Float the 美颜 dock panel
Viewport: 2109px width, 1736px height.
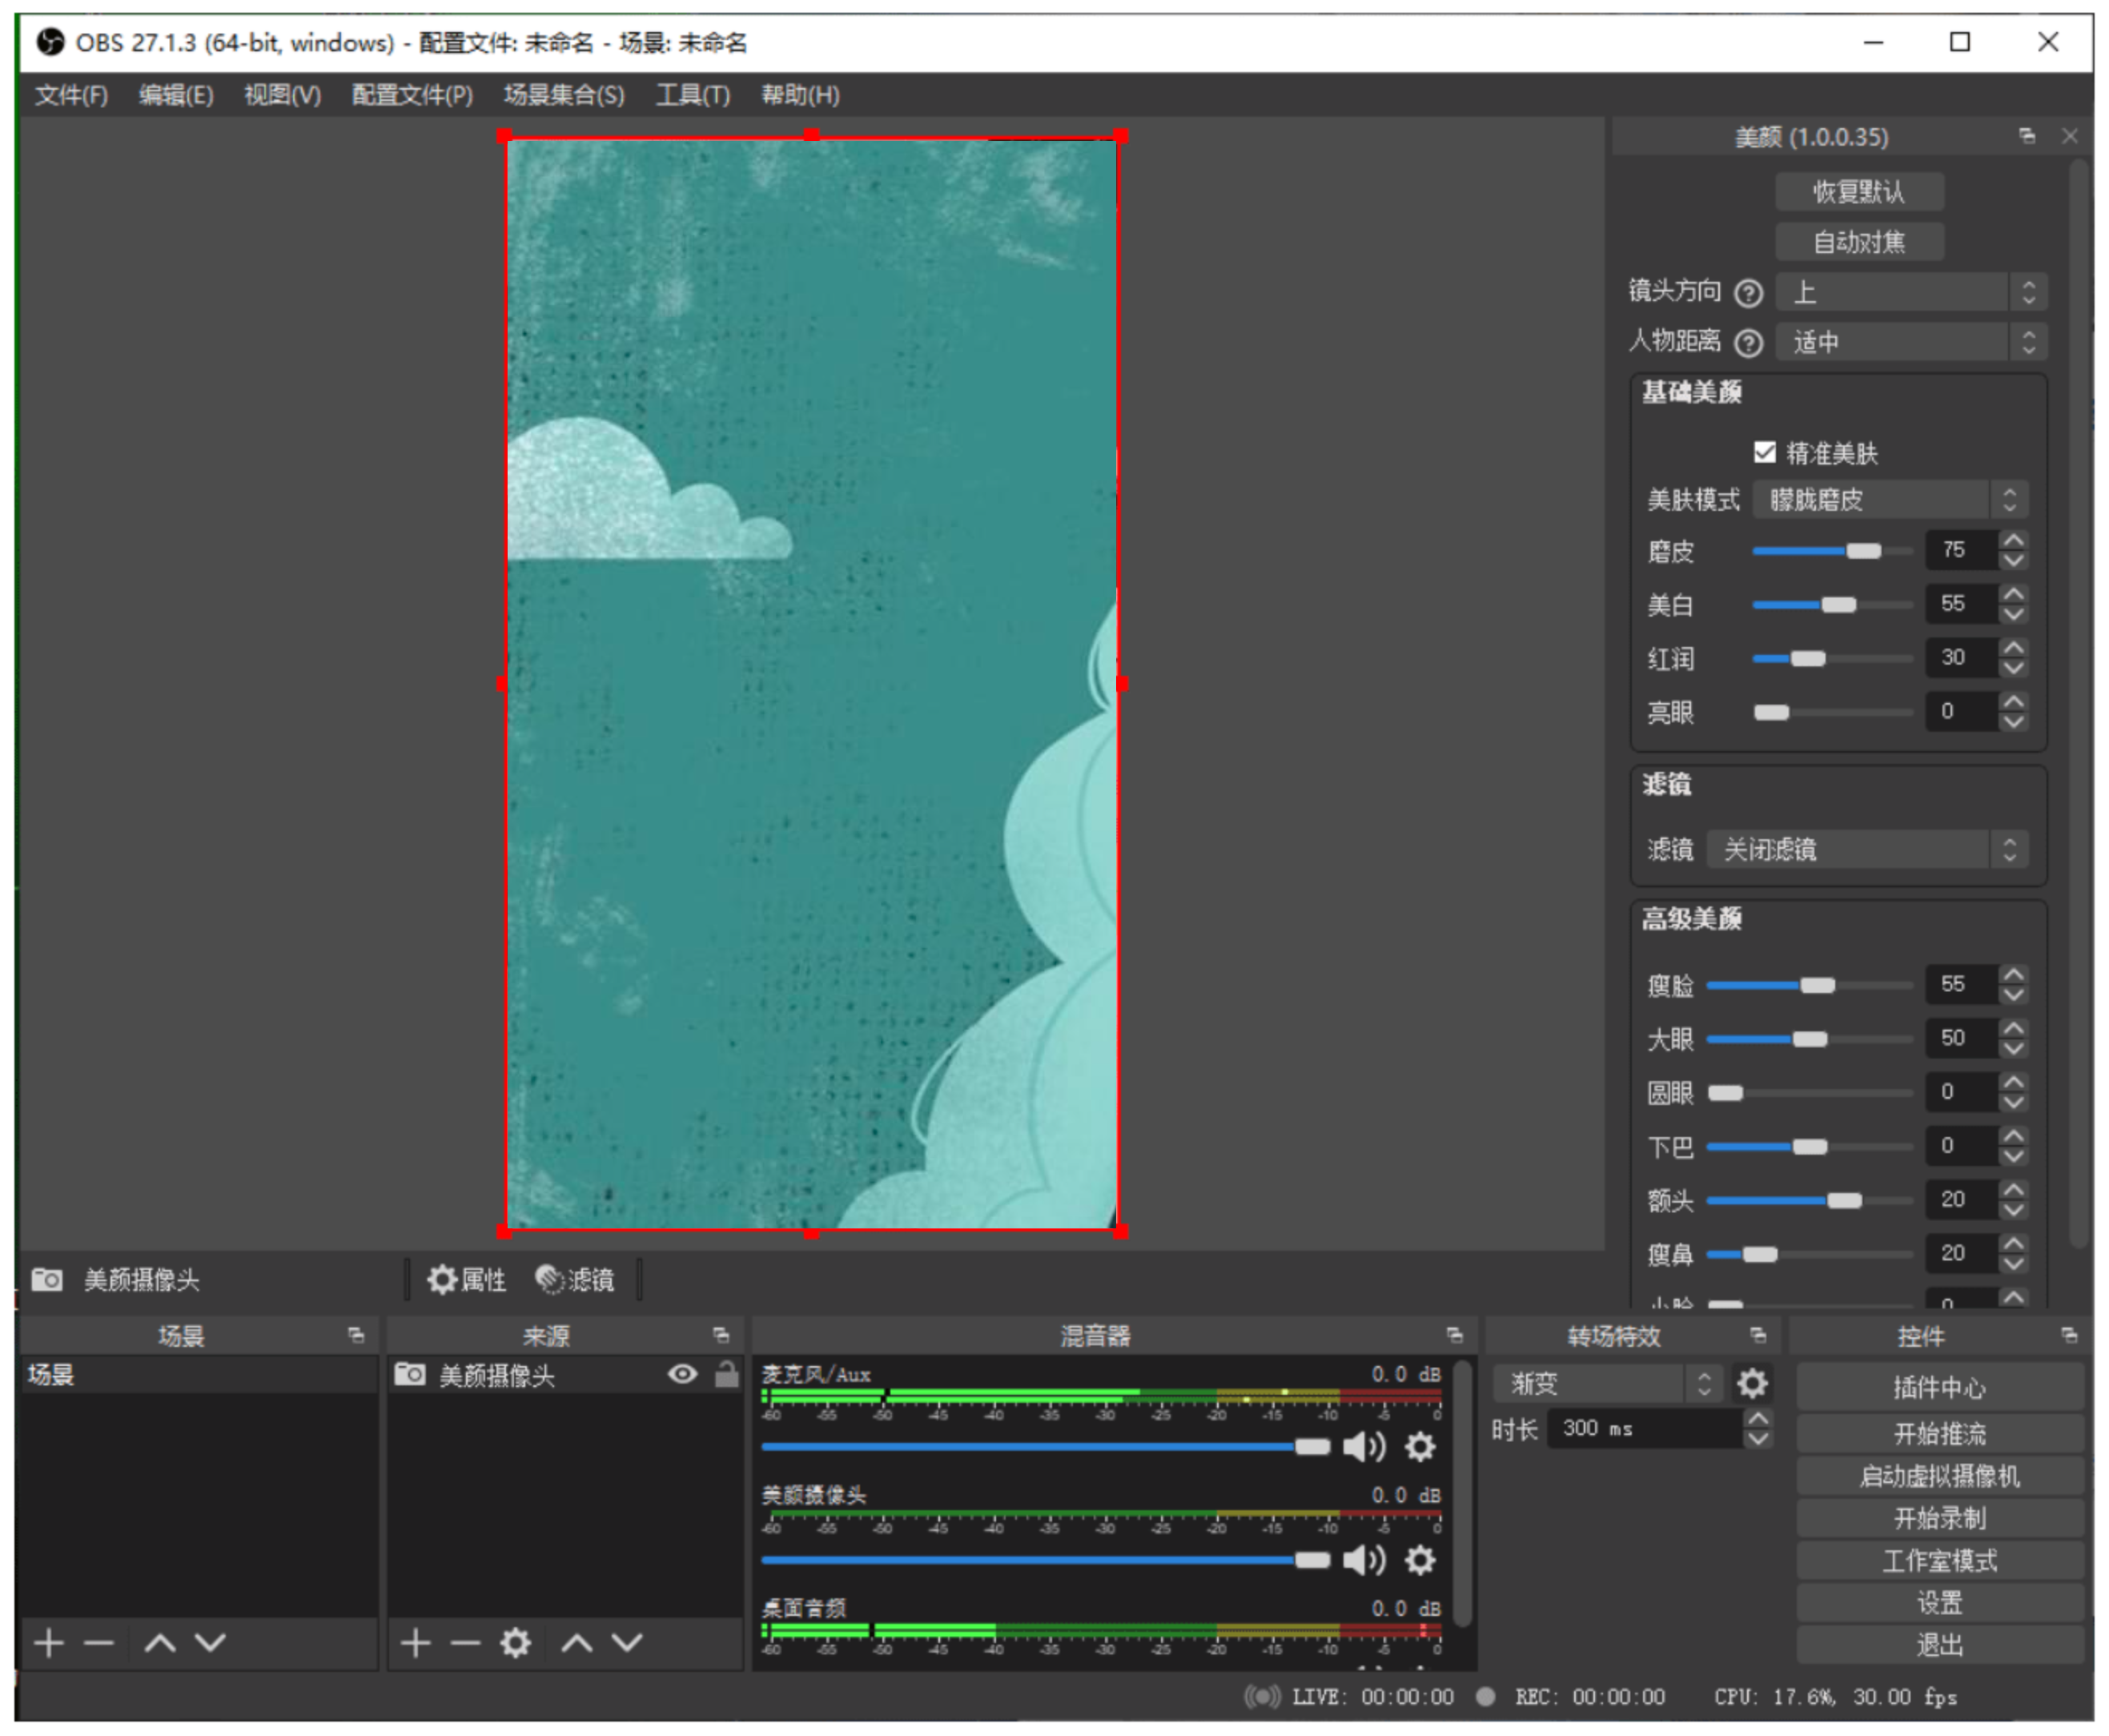point(2027,136)
